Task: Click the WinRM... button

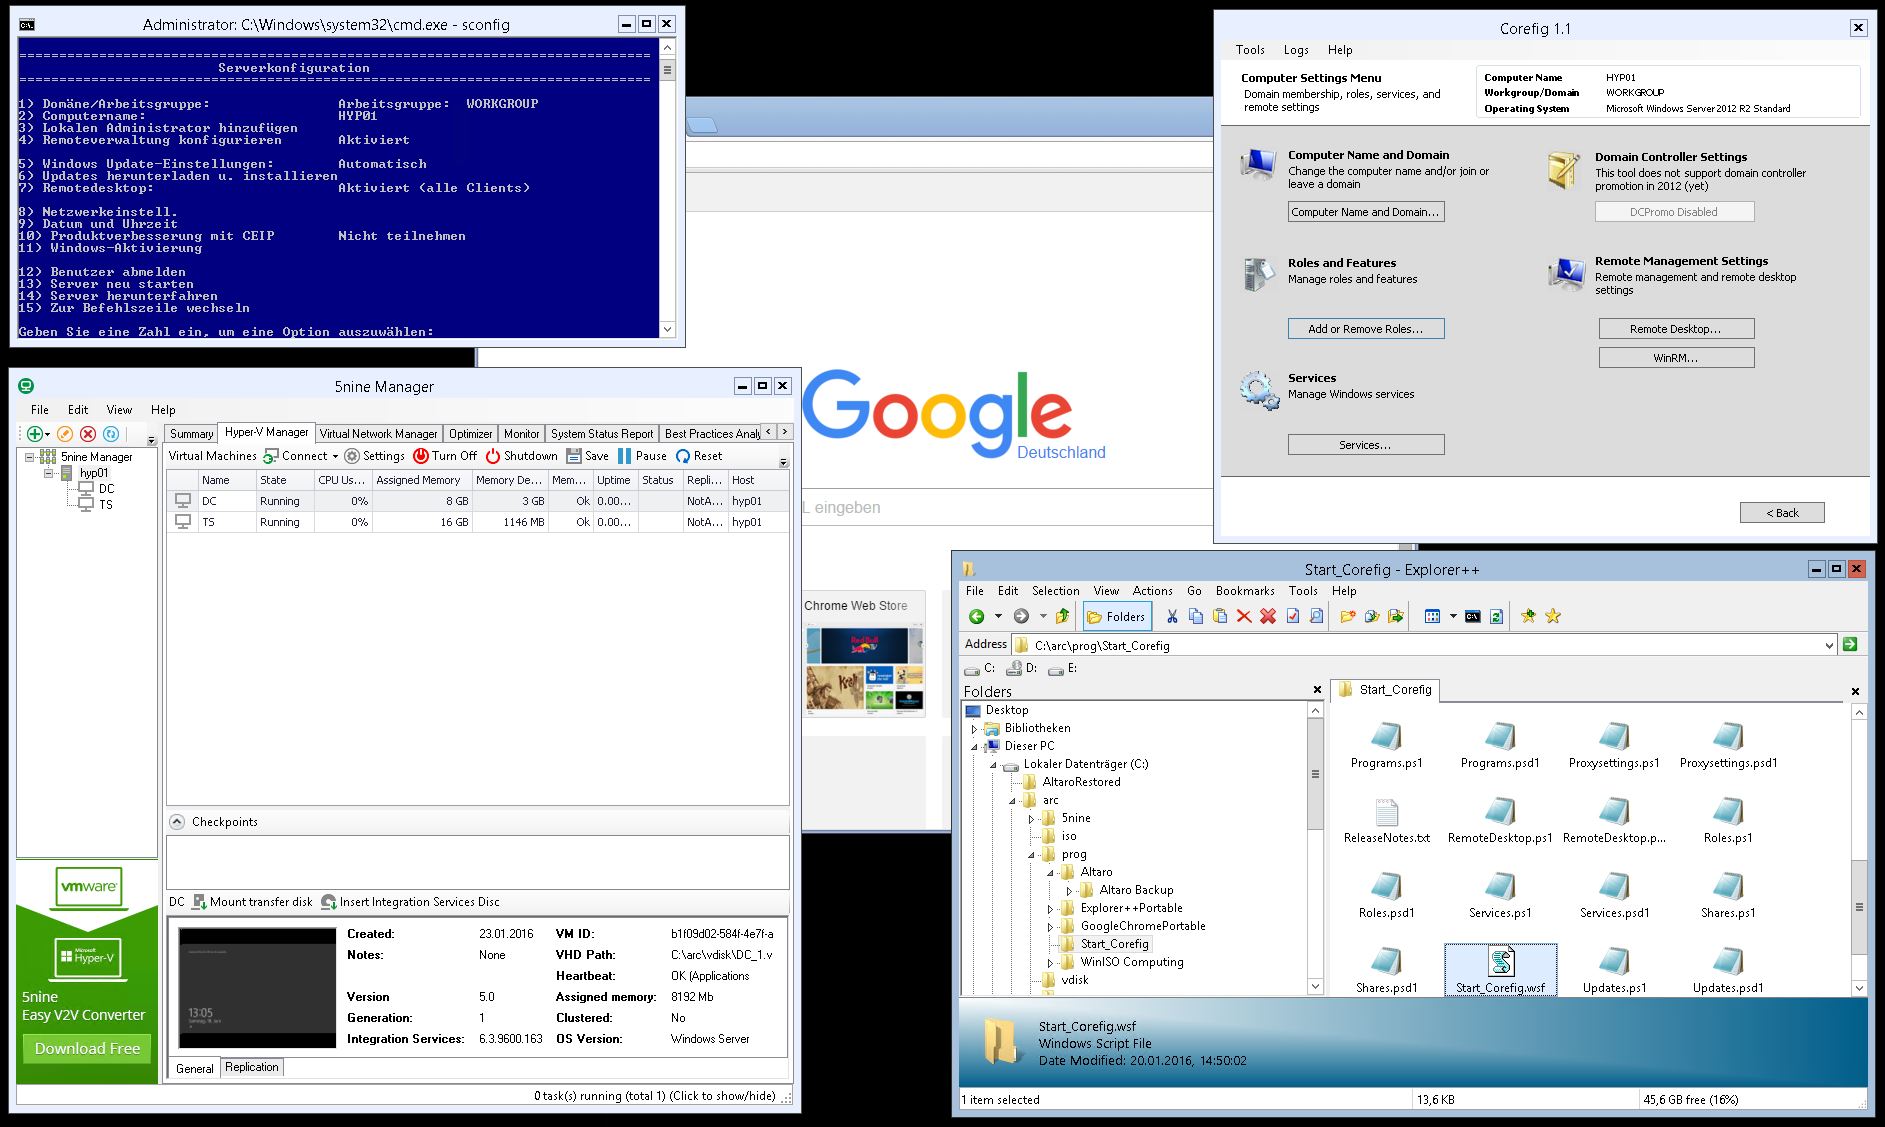Action: (1676, 357)
